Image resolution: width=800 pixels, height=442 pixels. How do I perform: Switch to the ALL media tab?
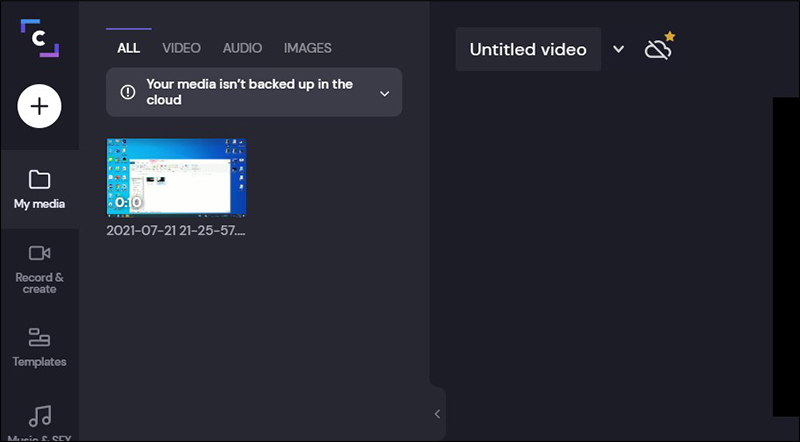pos(128,48)
